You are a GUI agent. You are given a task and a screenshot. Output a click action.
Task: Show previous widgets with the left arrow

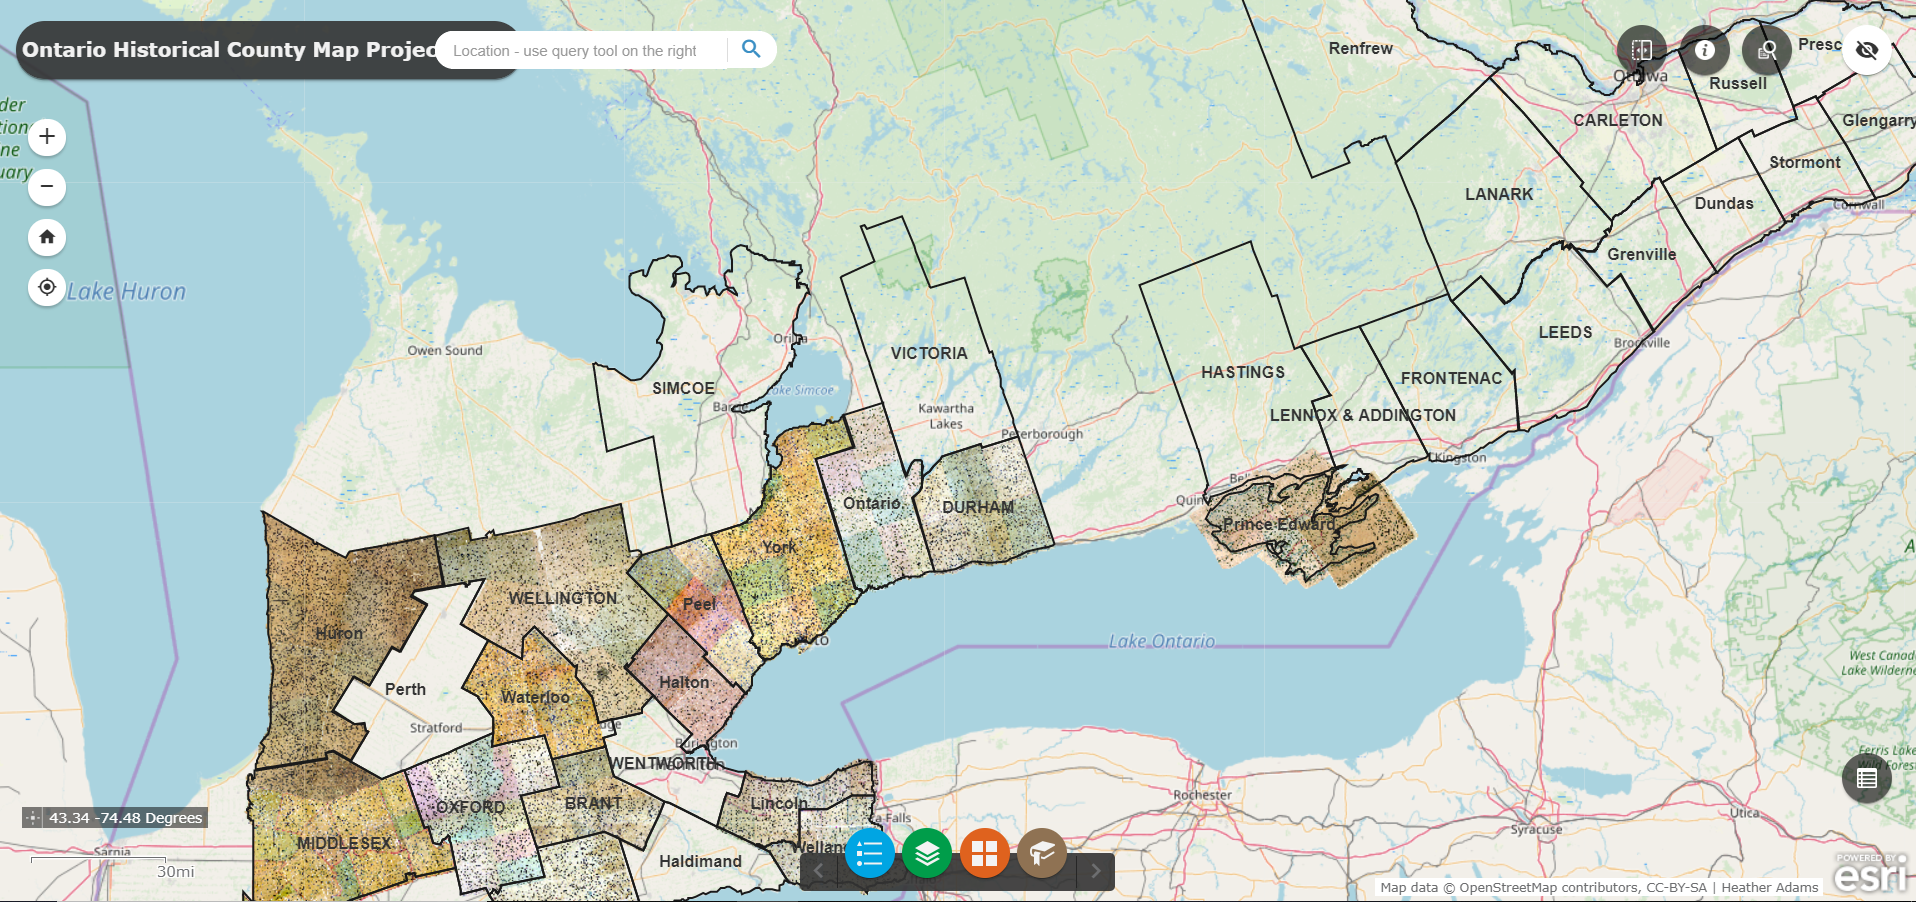819,870
